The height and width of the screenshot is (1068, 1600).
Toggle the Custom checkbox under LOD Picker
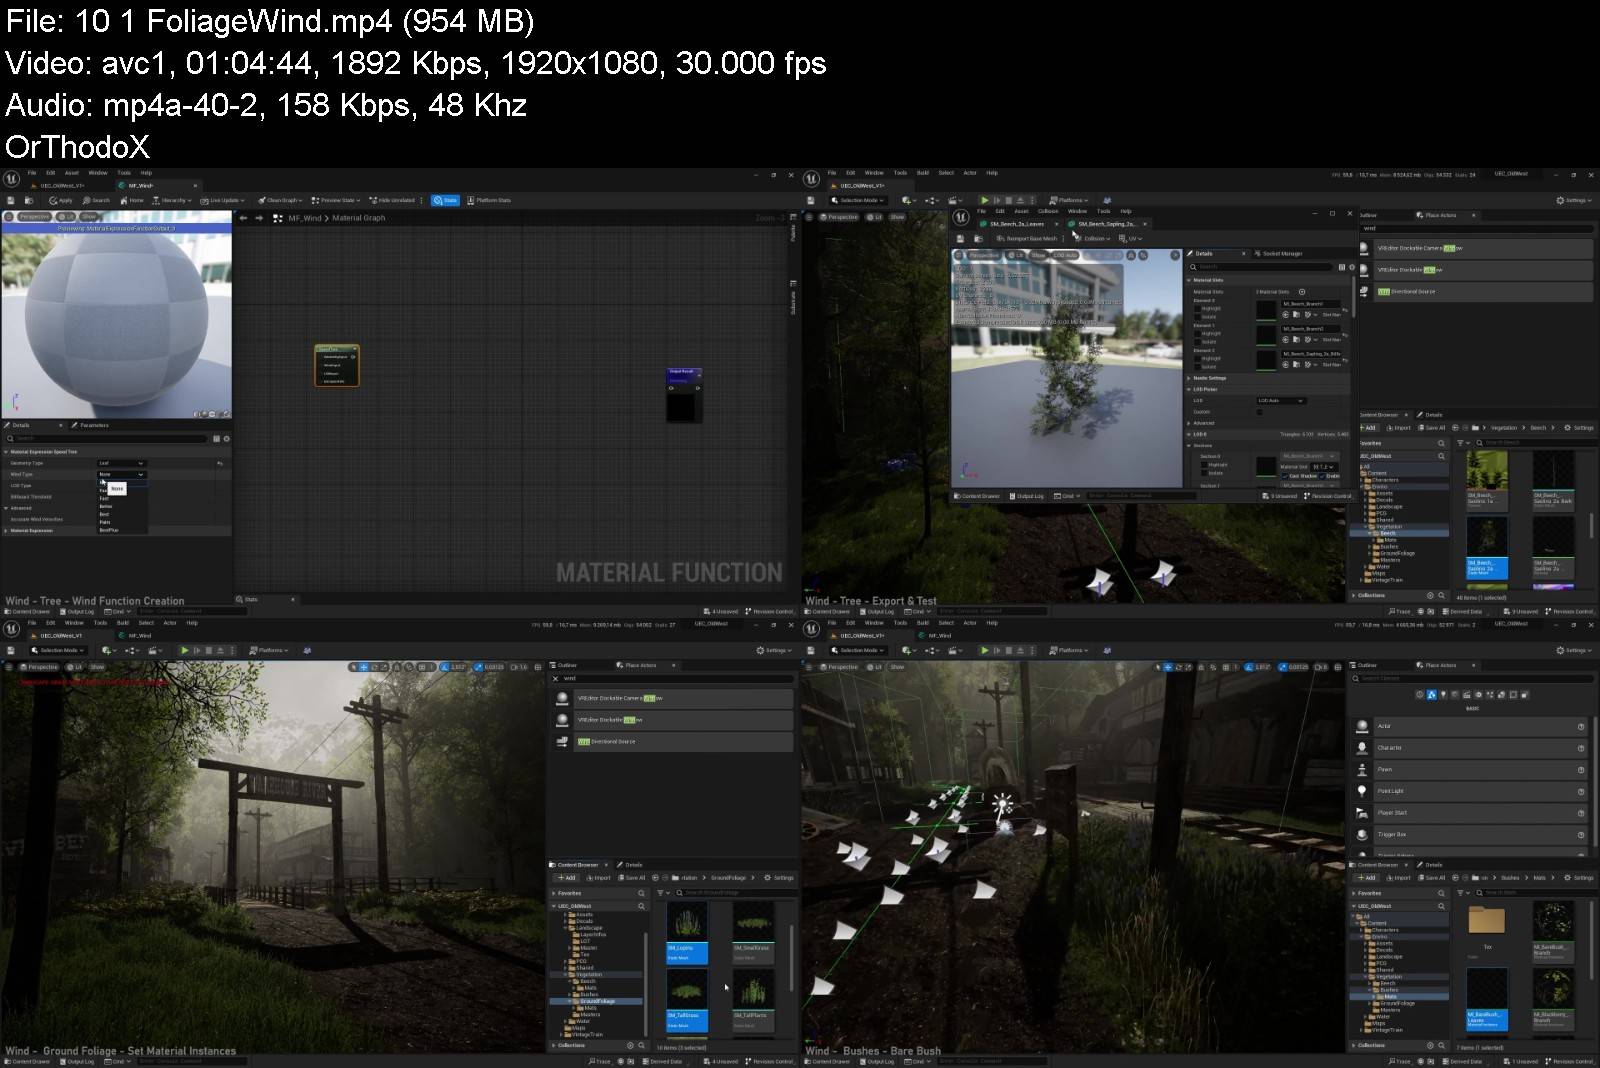pos(1259,411)
